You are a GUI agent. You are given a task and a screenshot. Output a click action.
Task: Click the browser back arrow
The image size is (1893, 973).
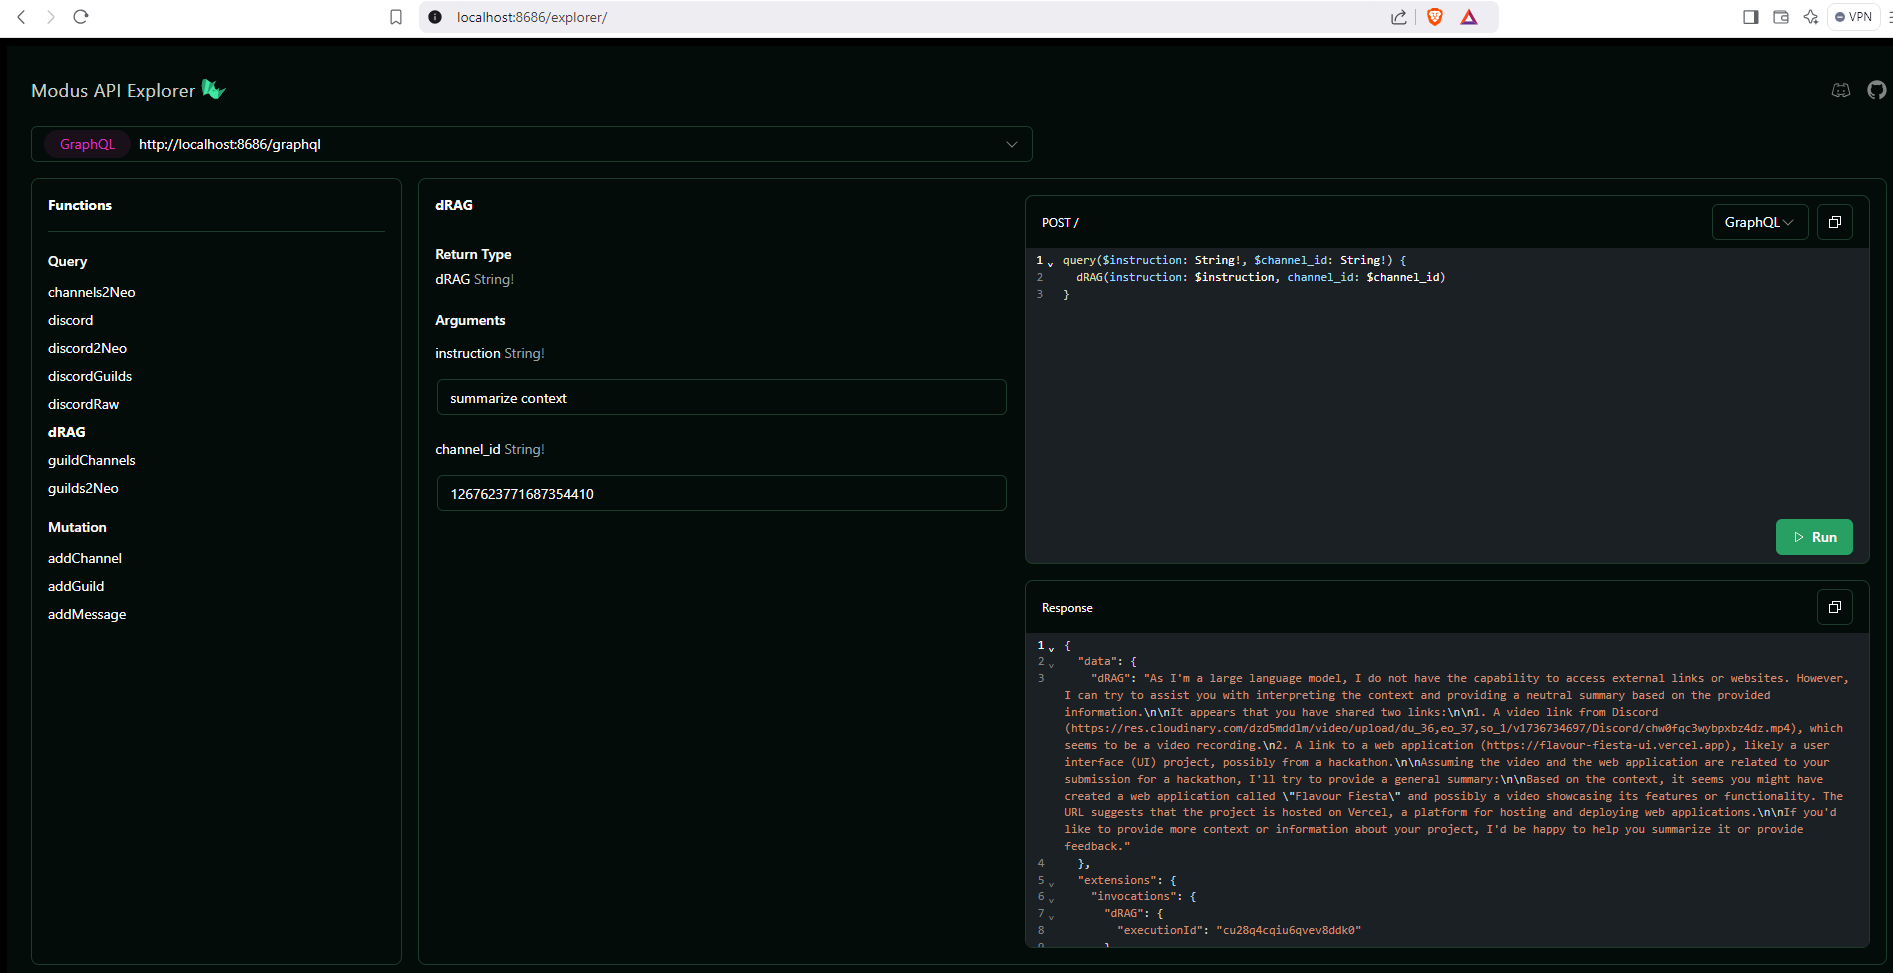[21, 17]
